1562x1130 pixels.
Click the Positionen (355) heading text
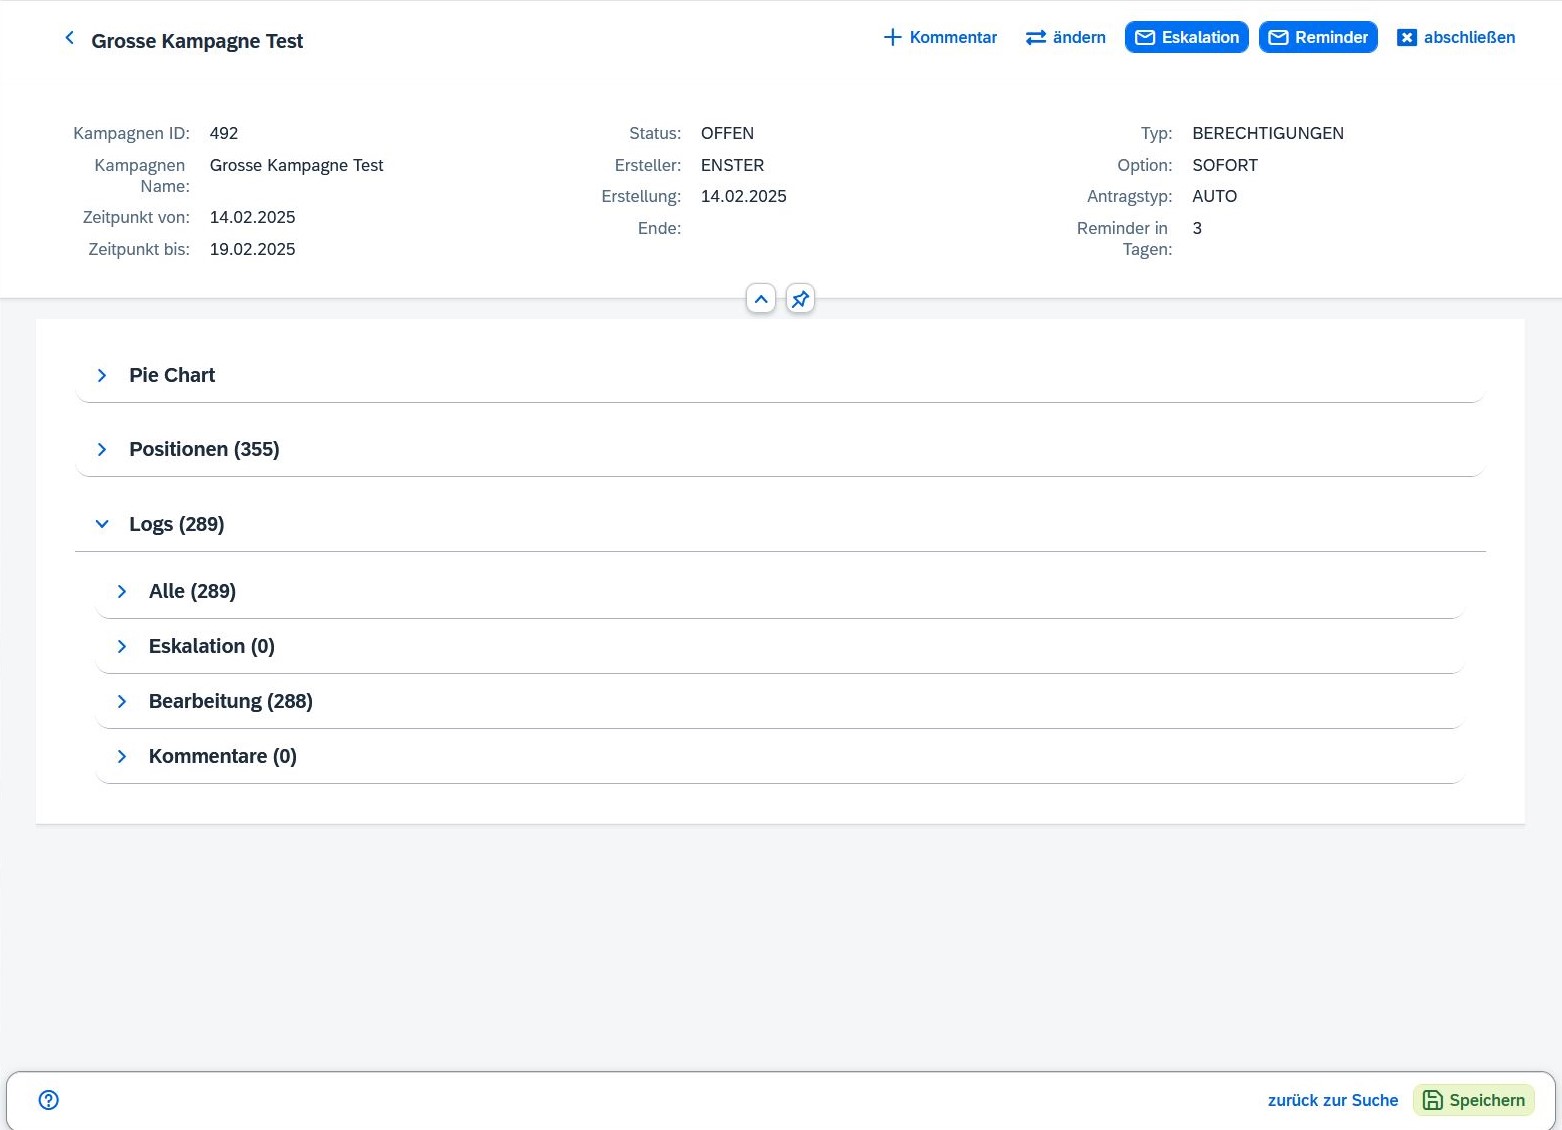[204, 450]
